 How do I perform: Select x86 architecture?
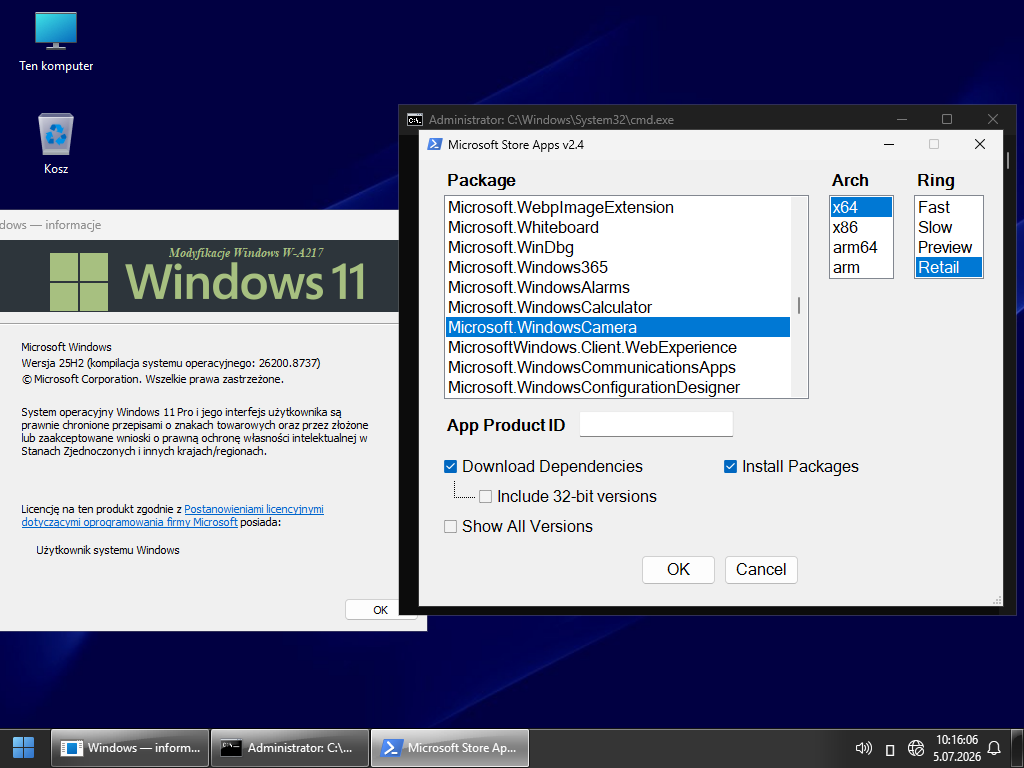tap(861, 227)
